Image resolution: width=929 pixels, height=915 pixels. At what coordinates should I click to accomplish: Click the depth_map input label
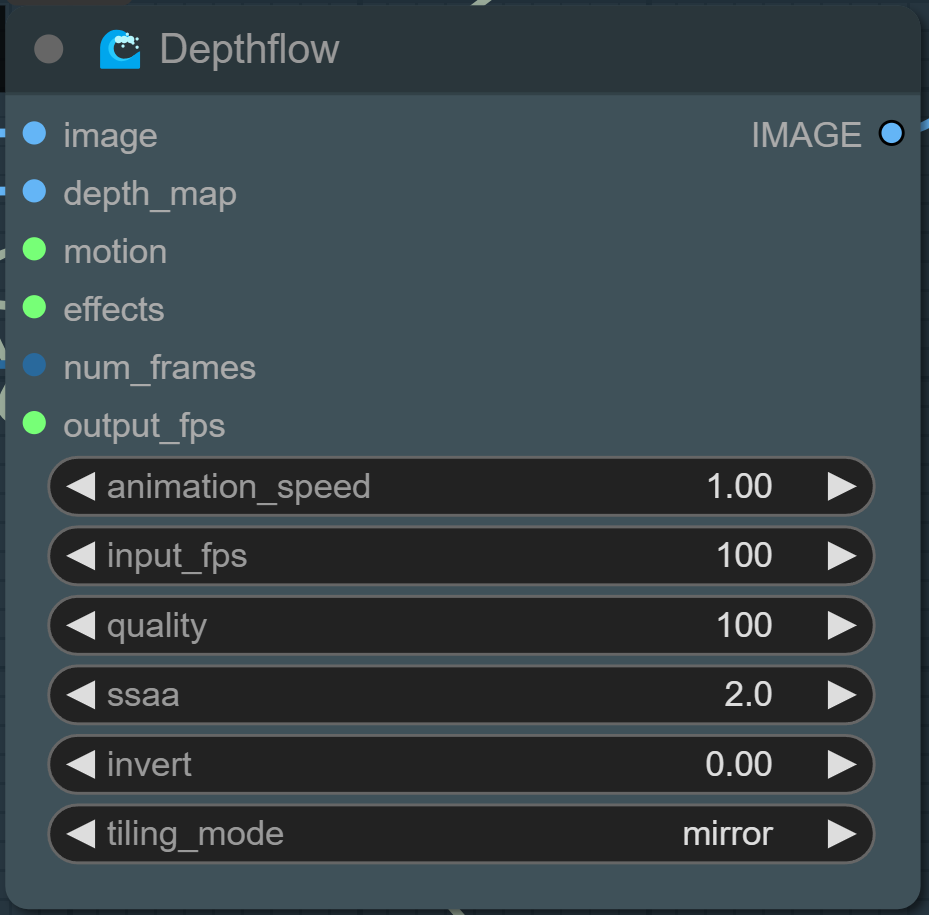(x=150, y=195)
